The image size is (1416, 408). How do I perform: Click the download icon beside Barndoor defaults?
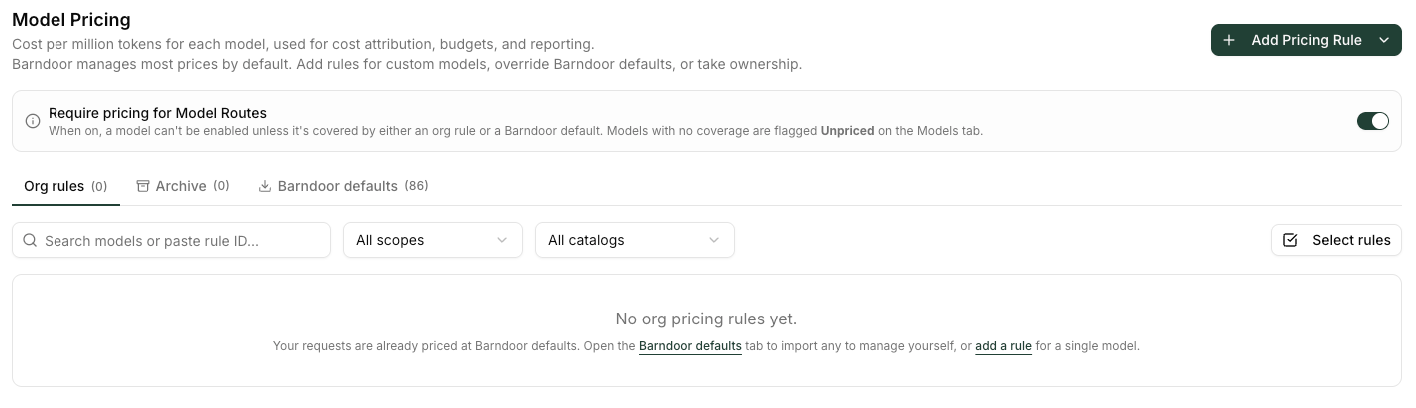(x=265, y=186)
